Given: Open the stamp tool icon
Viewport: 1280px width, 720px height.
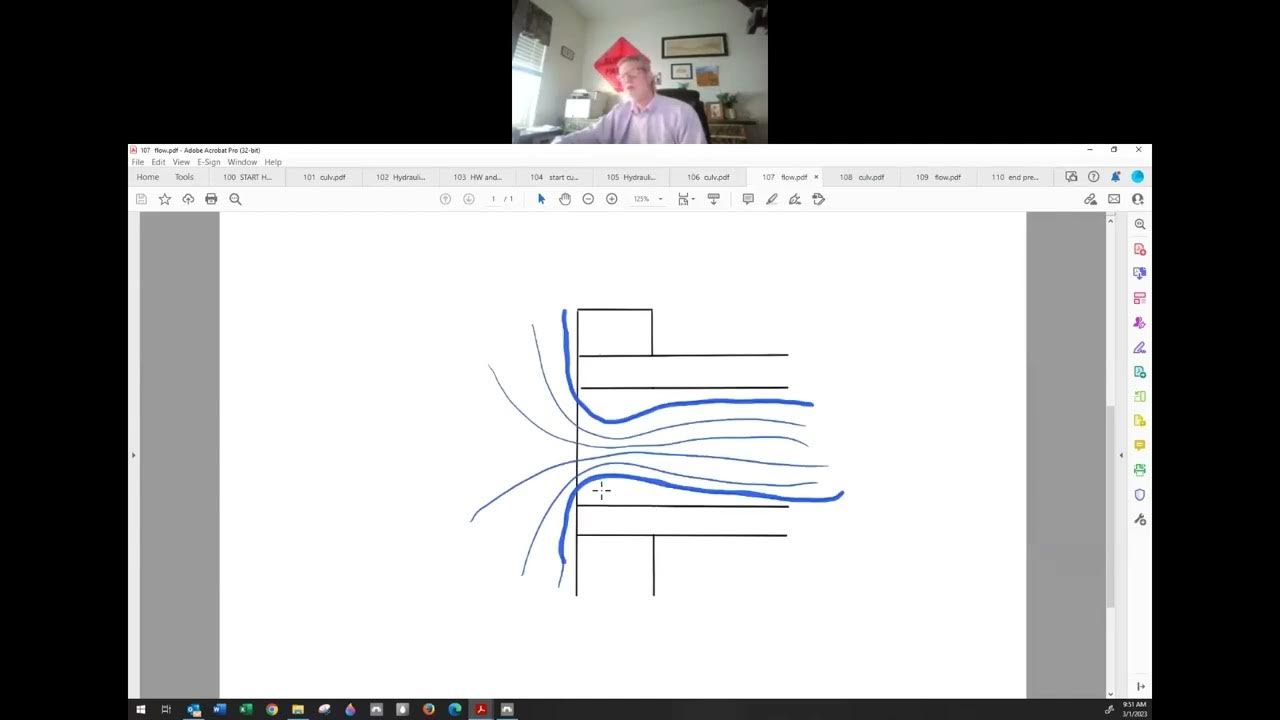Looking at the screenshot, I should pyautogui.click(x=818, y=199).
